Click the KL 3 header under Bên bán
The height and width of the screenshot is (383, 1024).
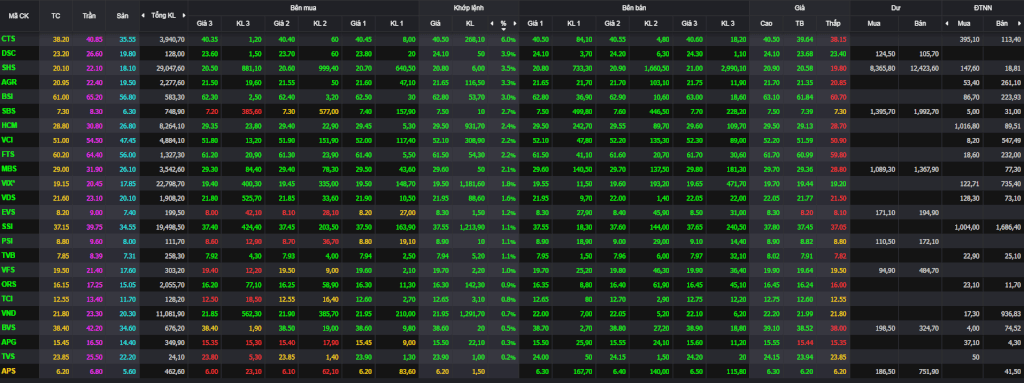[x=728, y=24]
